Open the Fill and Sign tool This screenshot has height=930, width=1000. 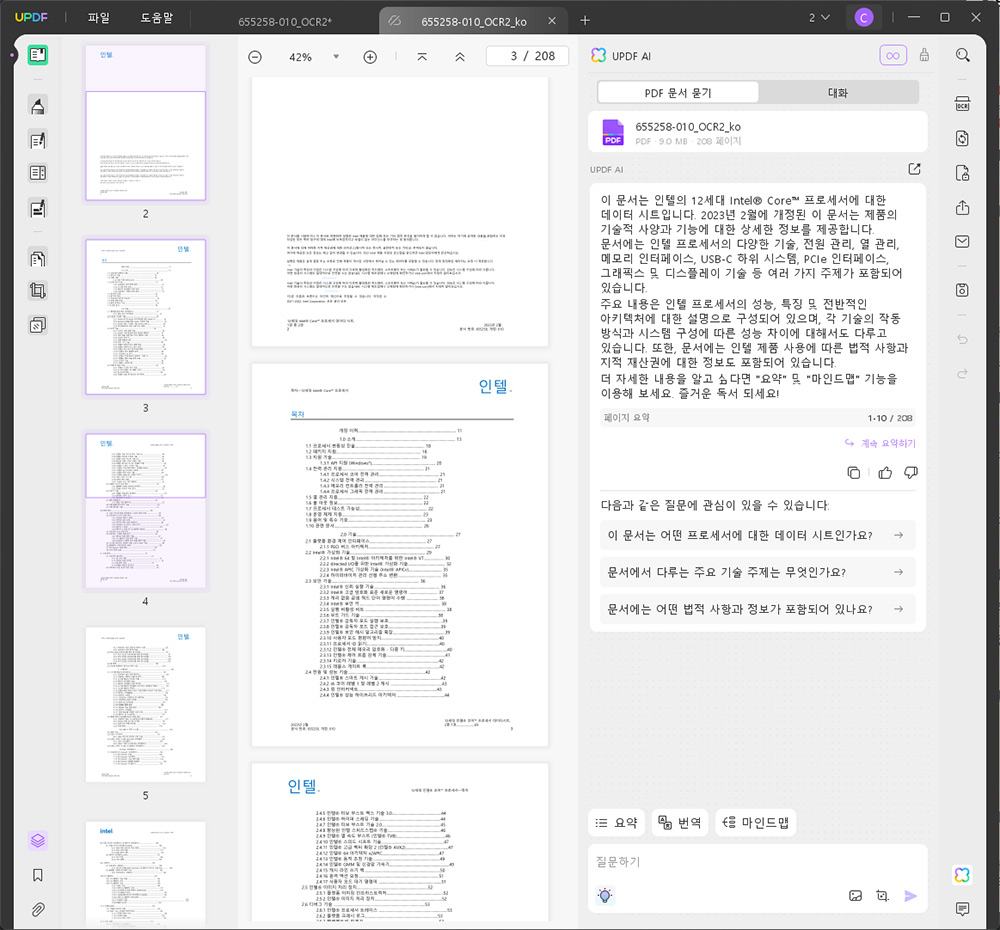coord(38,208)
